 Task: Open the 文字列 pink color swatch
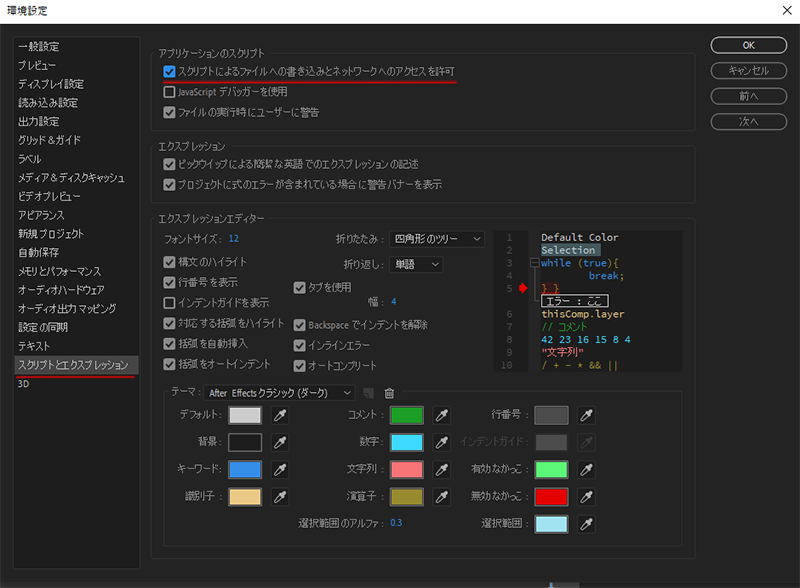click(x=406, y=469)
